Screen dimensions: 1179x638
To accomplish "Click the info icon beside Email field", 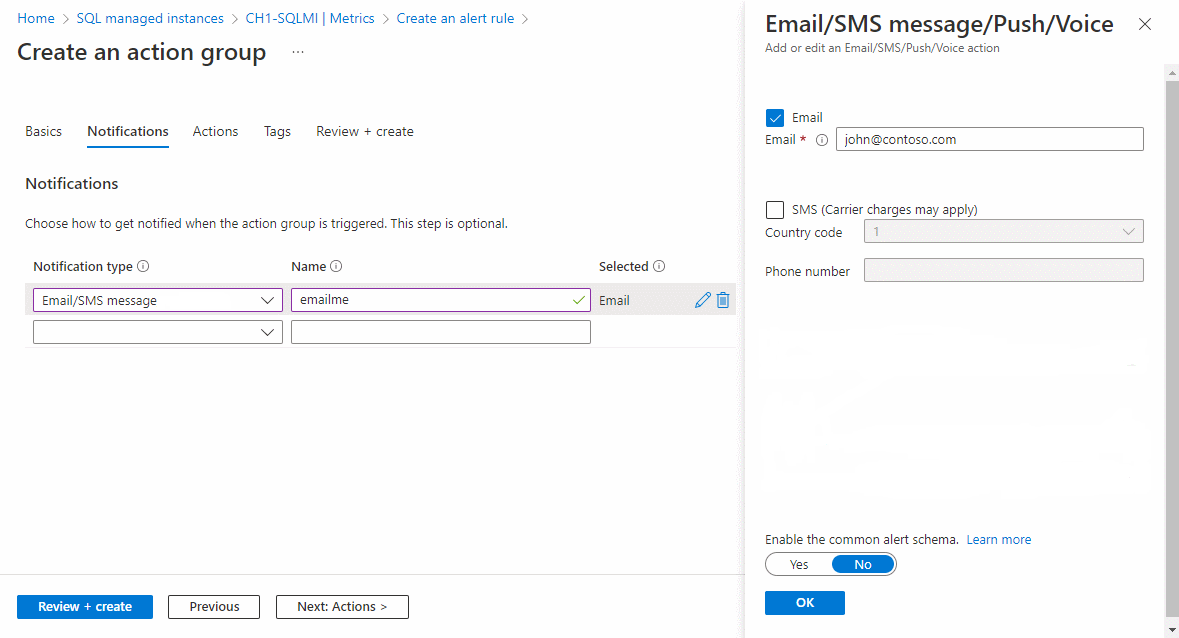I will tap(822, 140).
